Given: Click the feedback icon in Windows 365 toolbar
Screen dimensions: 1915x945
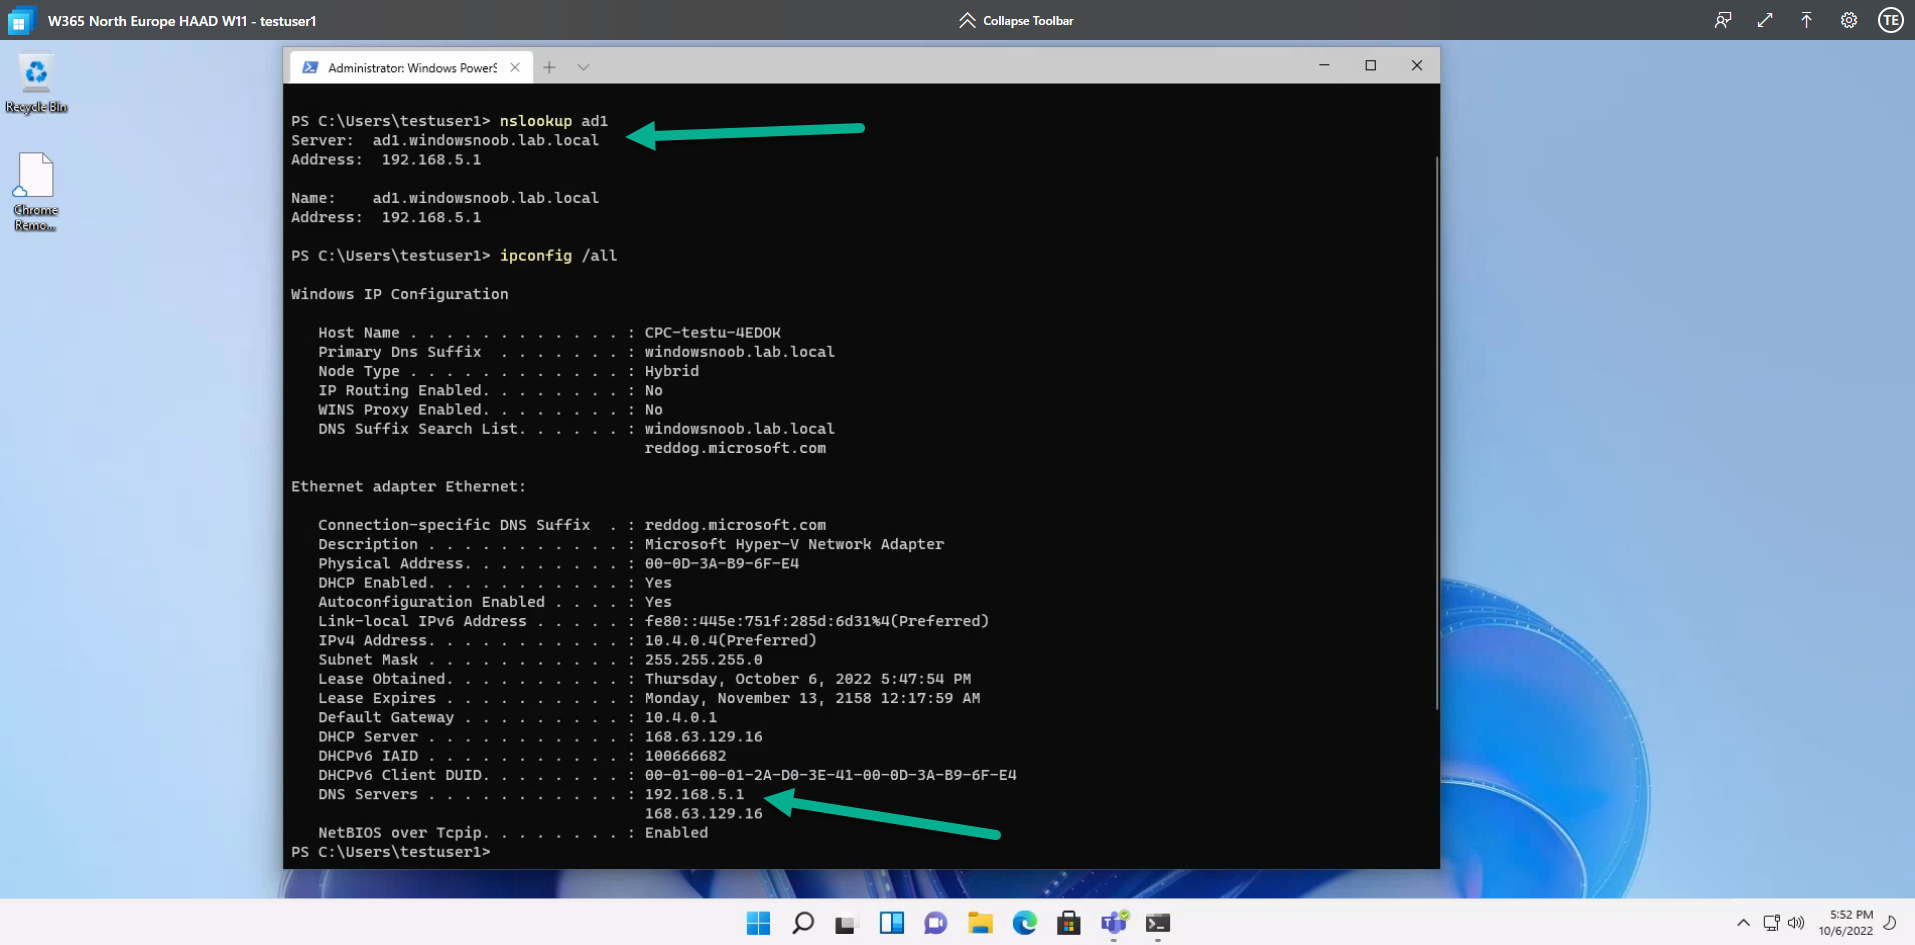Looking at the screenshot, I should (x=1723, y=20).
